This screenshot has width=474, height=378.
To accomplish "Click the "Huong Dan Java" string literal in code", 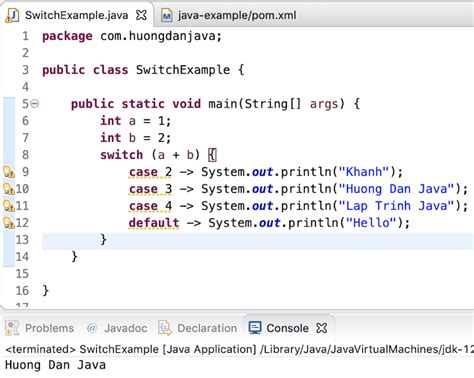I will pos(396,189).
